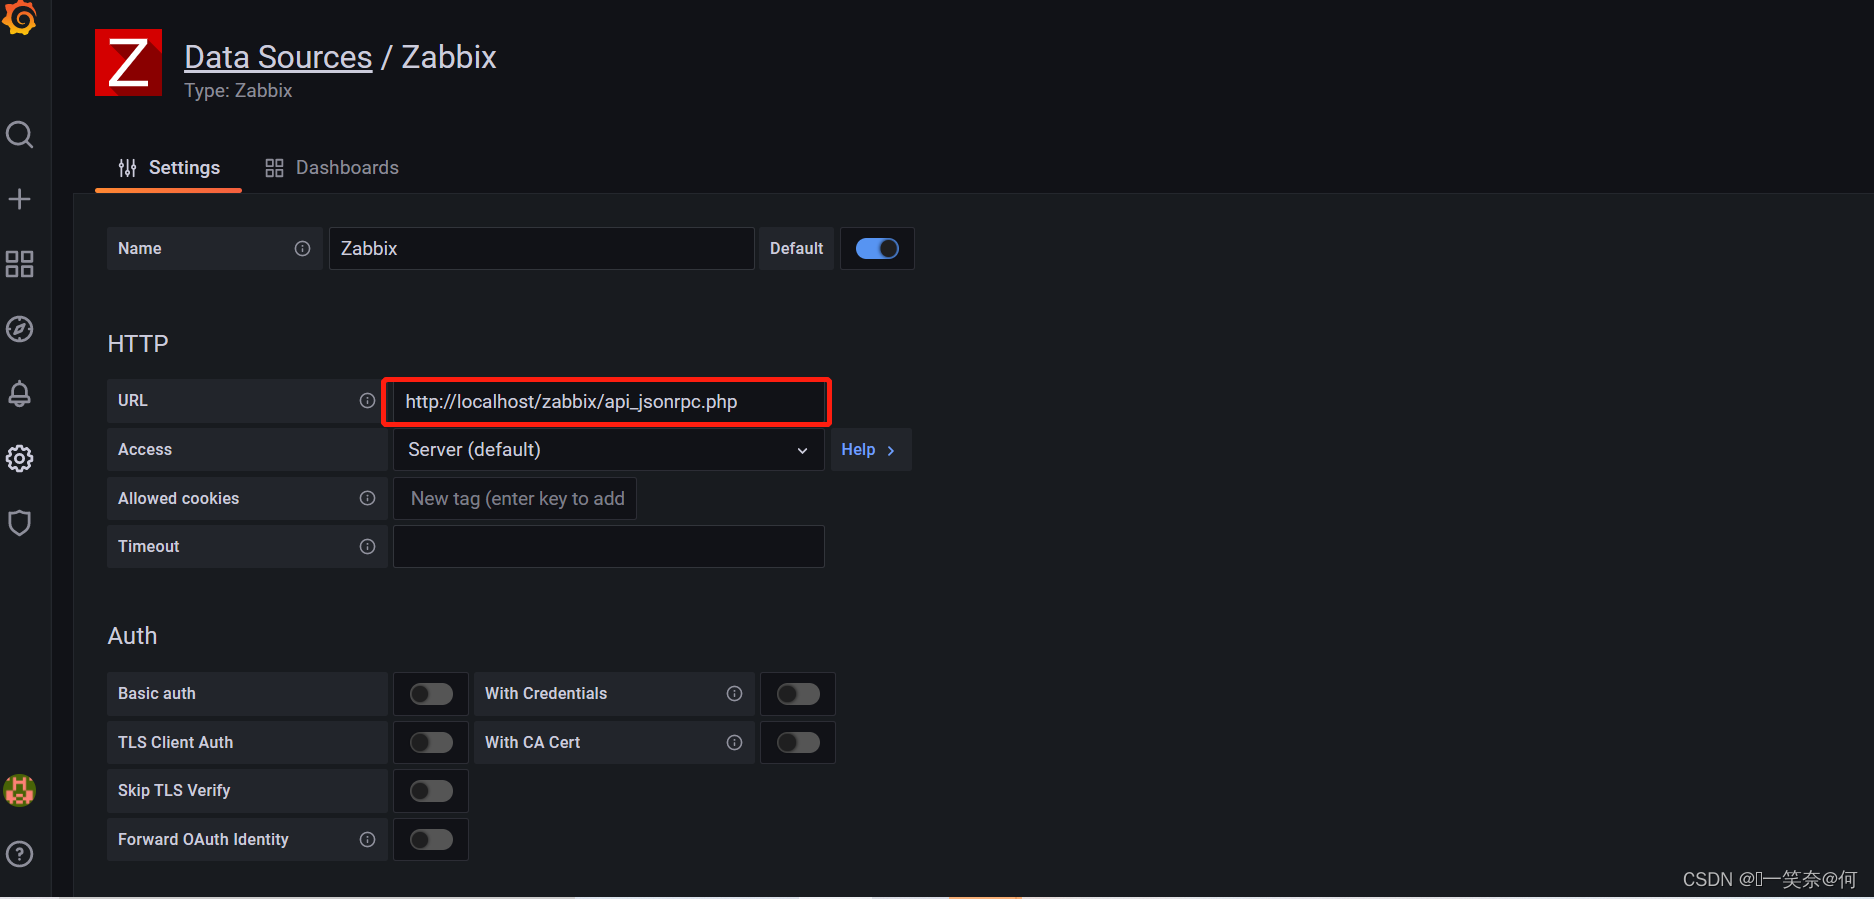
Task: Select the Settings tab
Action: pyautogui.click(x=169, y=168)
